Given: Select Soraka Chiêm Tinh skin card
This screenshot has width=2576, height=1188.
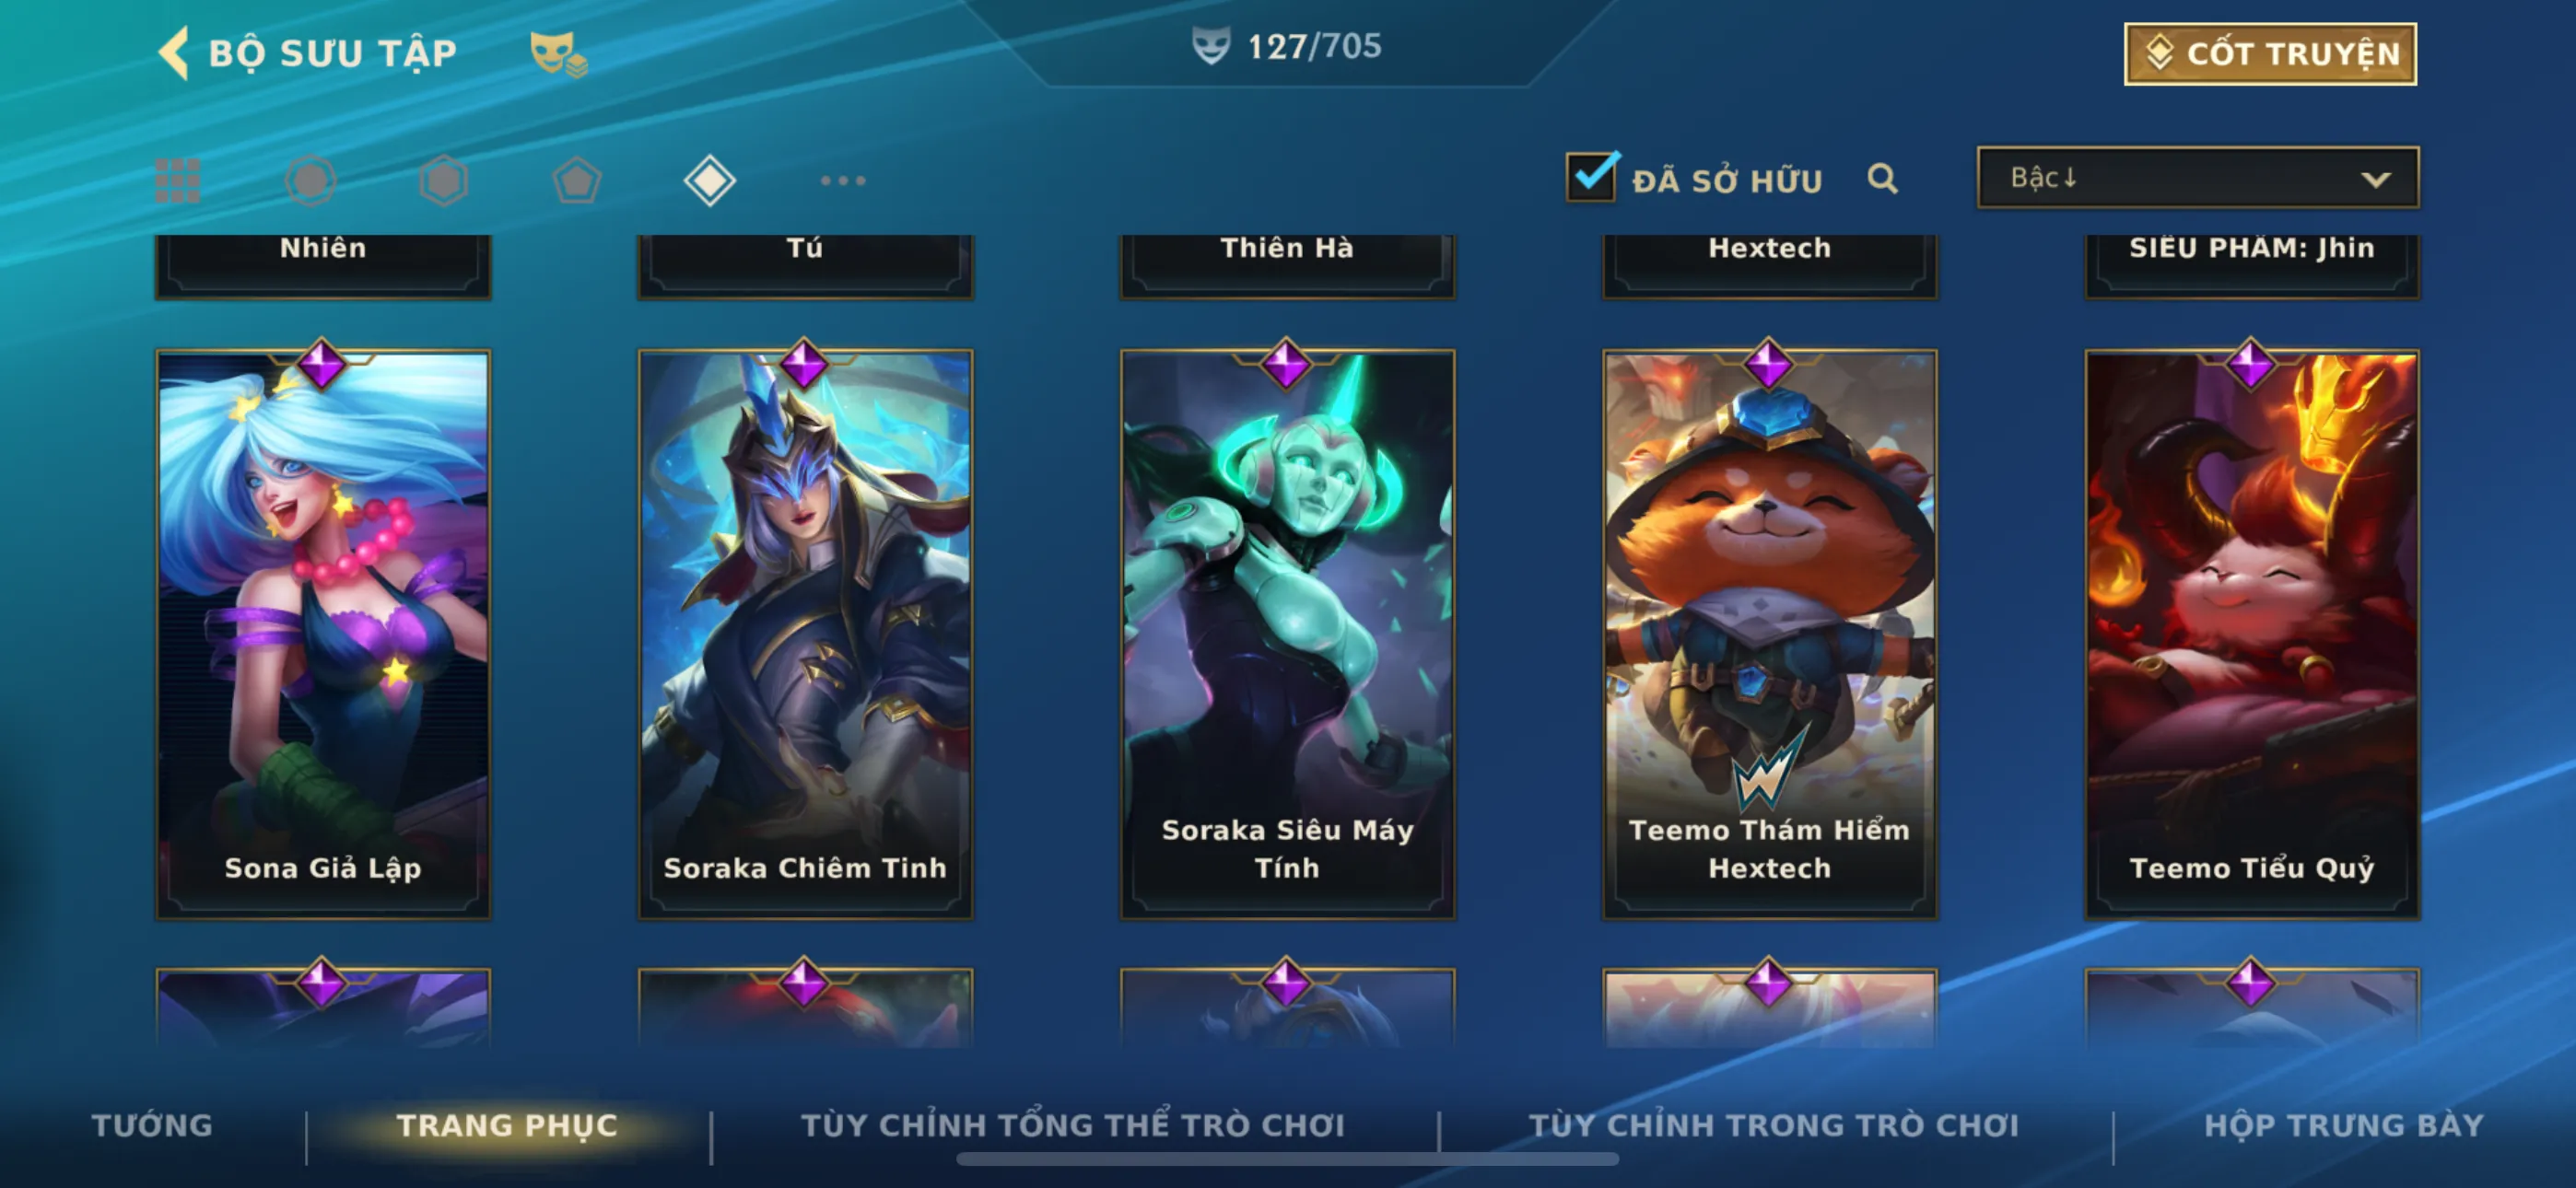Looking at the screenshot, I should click(805, 634).
